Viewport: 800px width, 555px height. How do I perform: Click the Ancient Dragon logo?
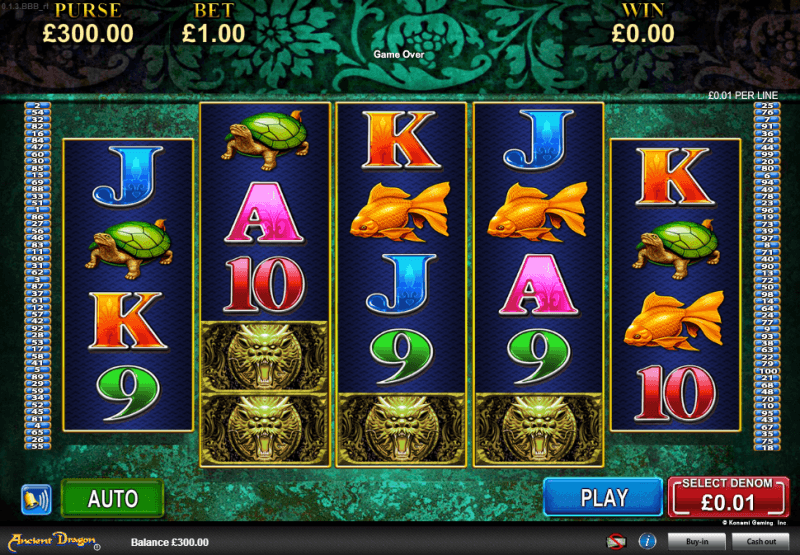[x=54, y=541]
